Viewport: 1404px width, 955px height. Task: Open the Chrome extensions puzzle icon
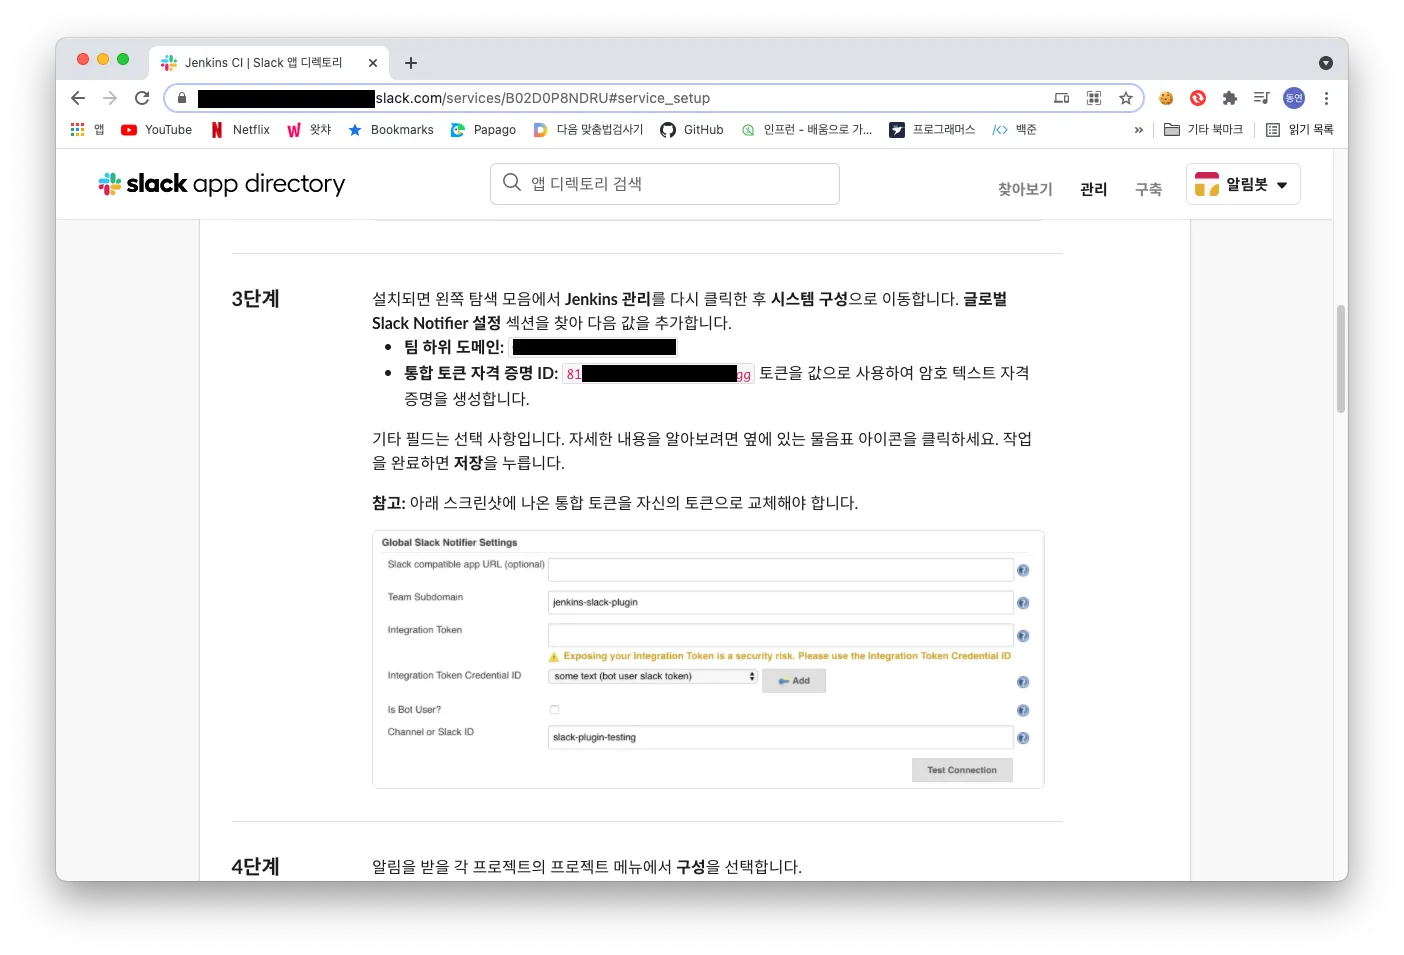(x=1230, y=98)
